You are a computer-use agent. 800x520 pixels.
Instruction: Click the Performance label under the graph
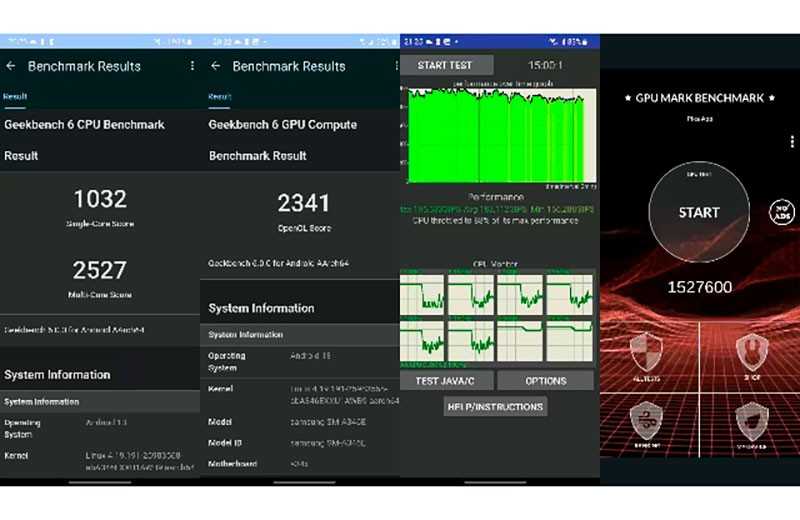496,197
